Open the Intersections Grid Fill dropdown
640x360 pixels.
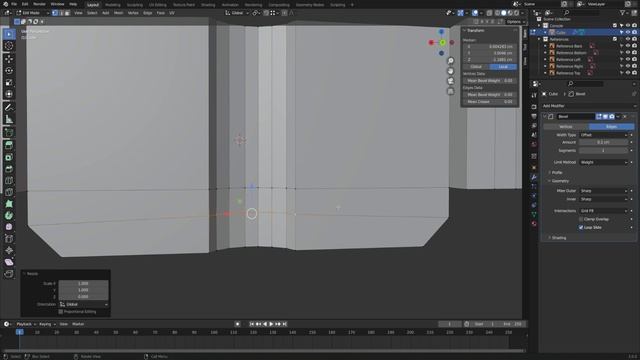point(604,211)
